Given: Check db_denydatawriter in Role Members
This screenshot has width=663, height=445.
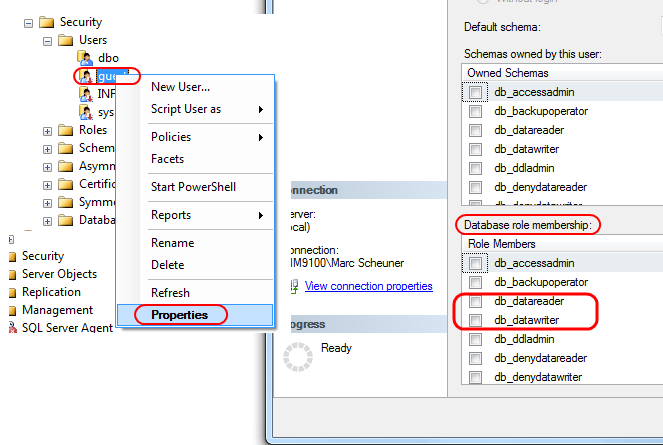Looking at the screenshot, I should [x=475, y=377].
